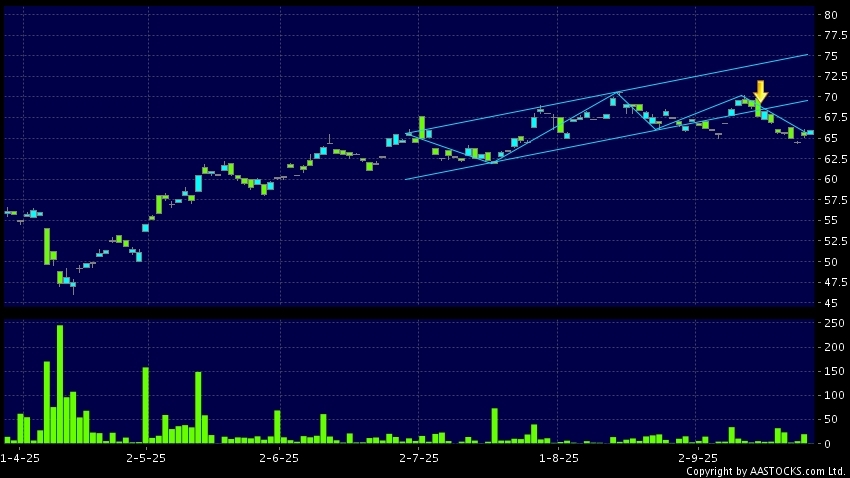
Task: Click the 65 price axis label
Action: pos(831,138)
